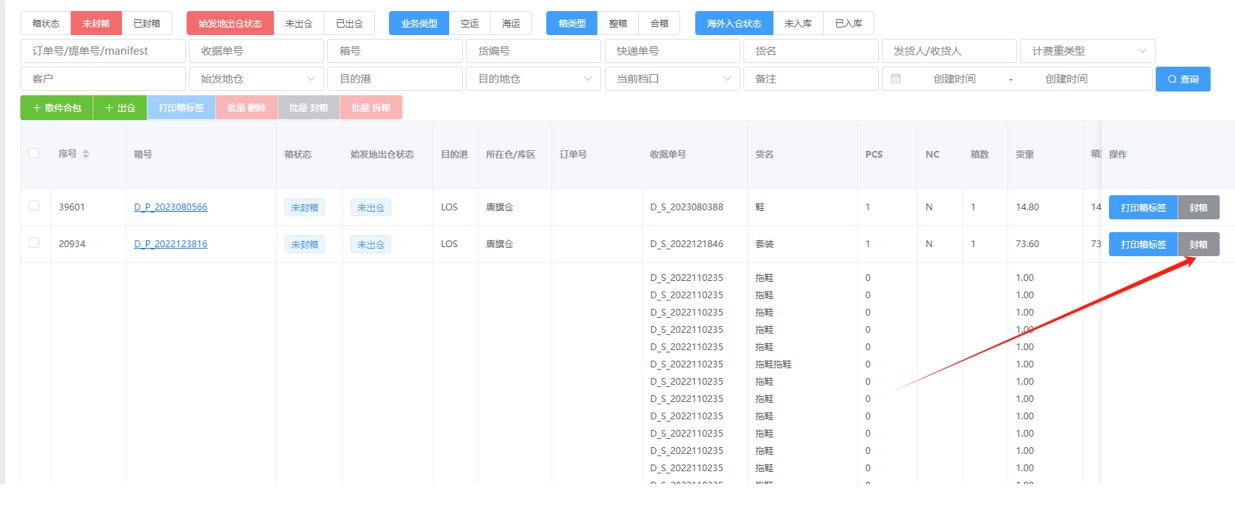Image resolution: width=1235 pixels, height=509 pixels.
Task: Click the 查询 search button
Action: pos(1183,79)
